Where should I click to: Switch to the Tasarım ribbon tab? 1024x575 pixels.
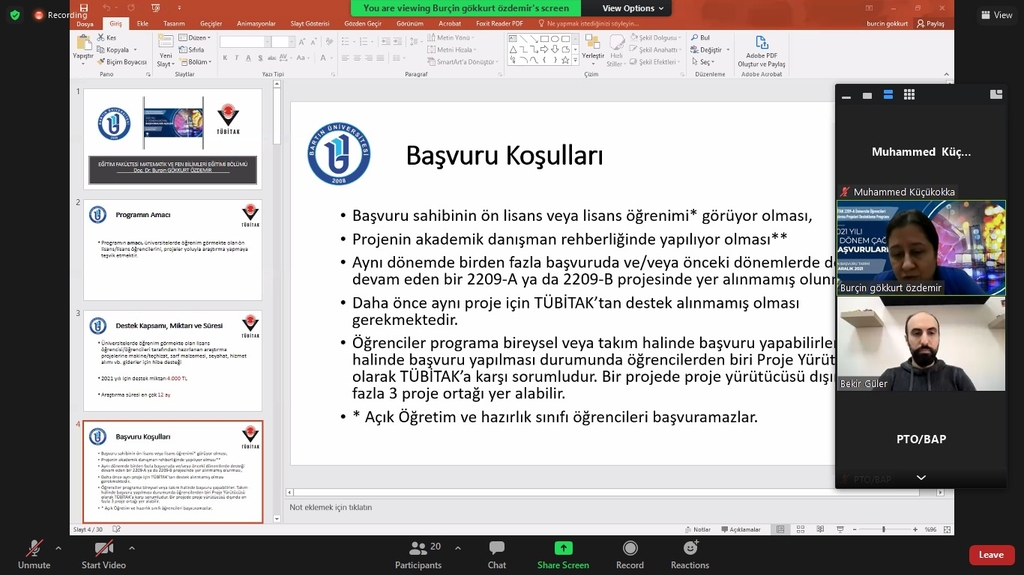click(x=174, y=24)
